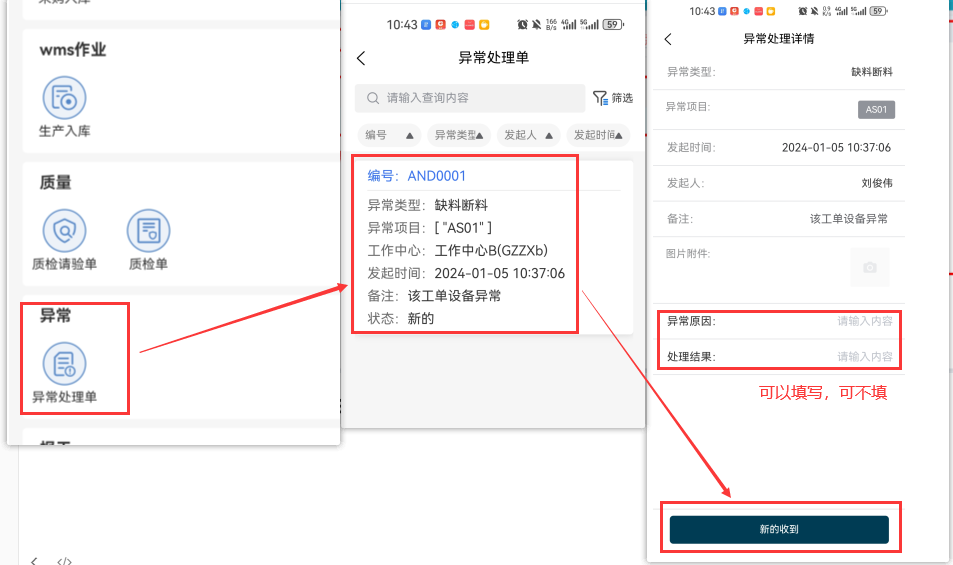
Task: Sort list by 发起时间
Action: pos(596,135)
